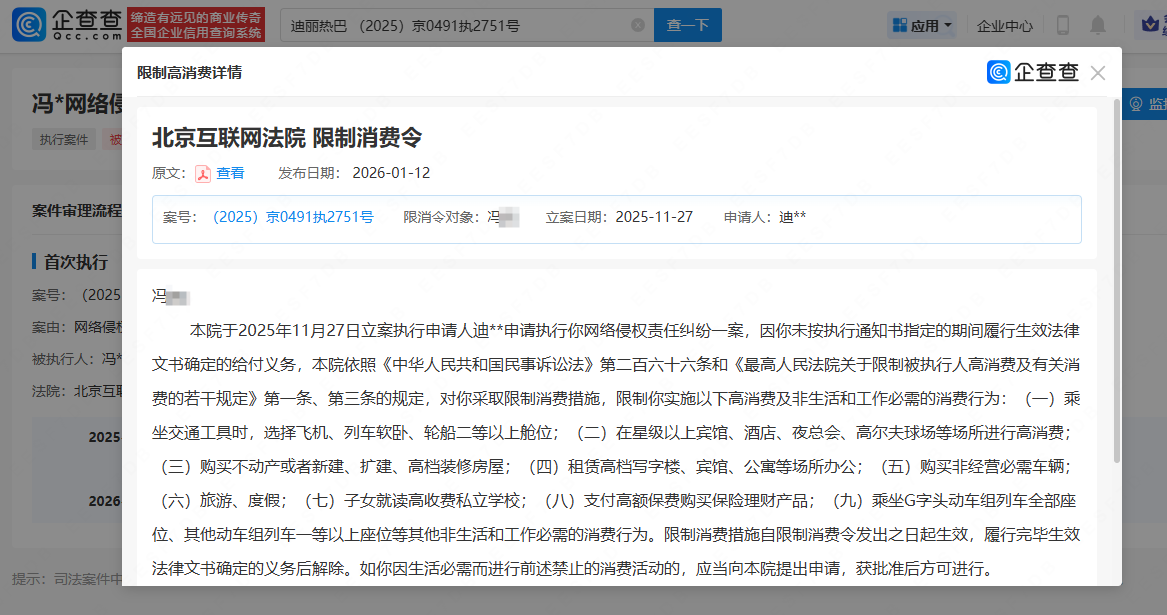Open notifications bell icon

coord(1099,25)
